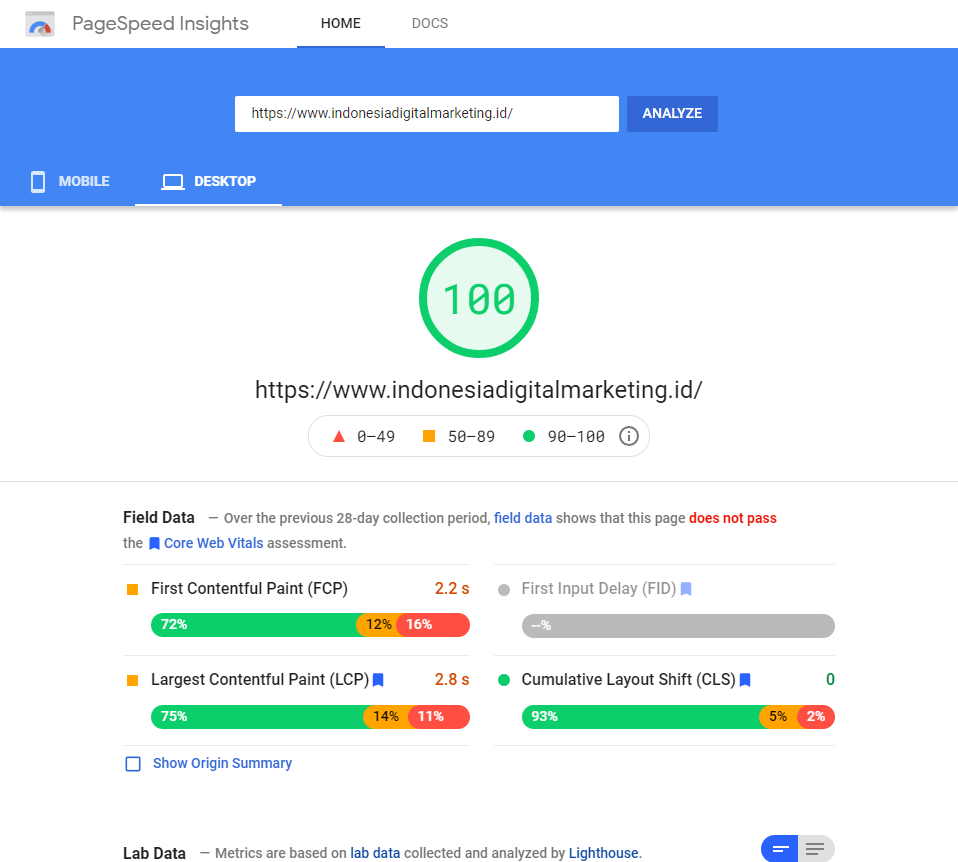Click bookmark icon beside Cumulative Layout Shift

[x=745, y=680]
